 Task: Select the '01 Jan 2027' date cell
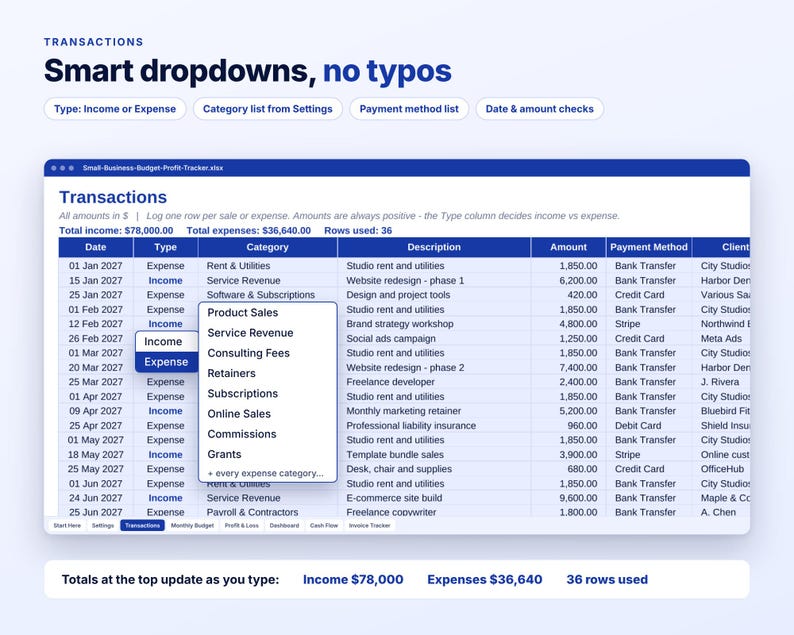[96, 266]
